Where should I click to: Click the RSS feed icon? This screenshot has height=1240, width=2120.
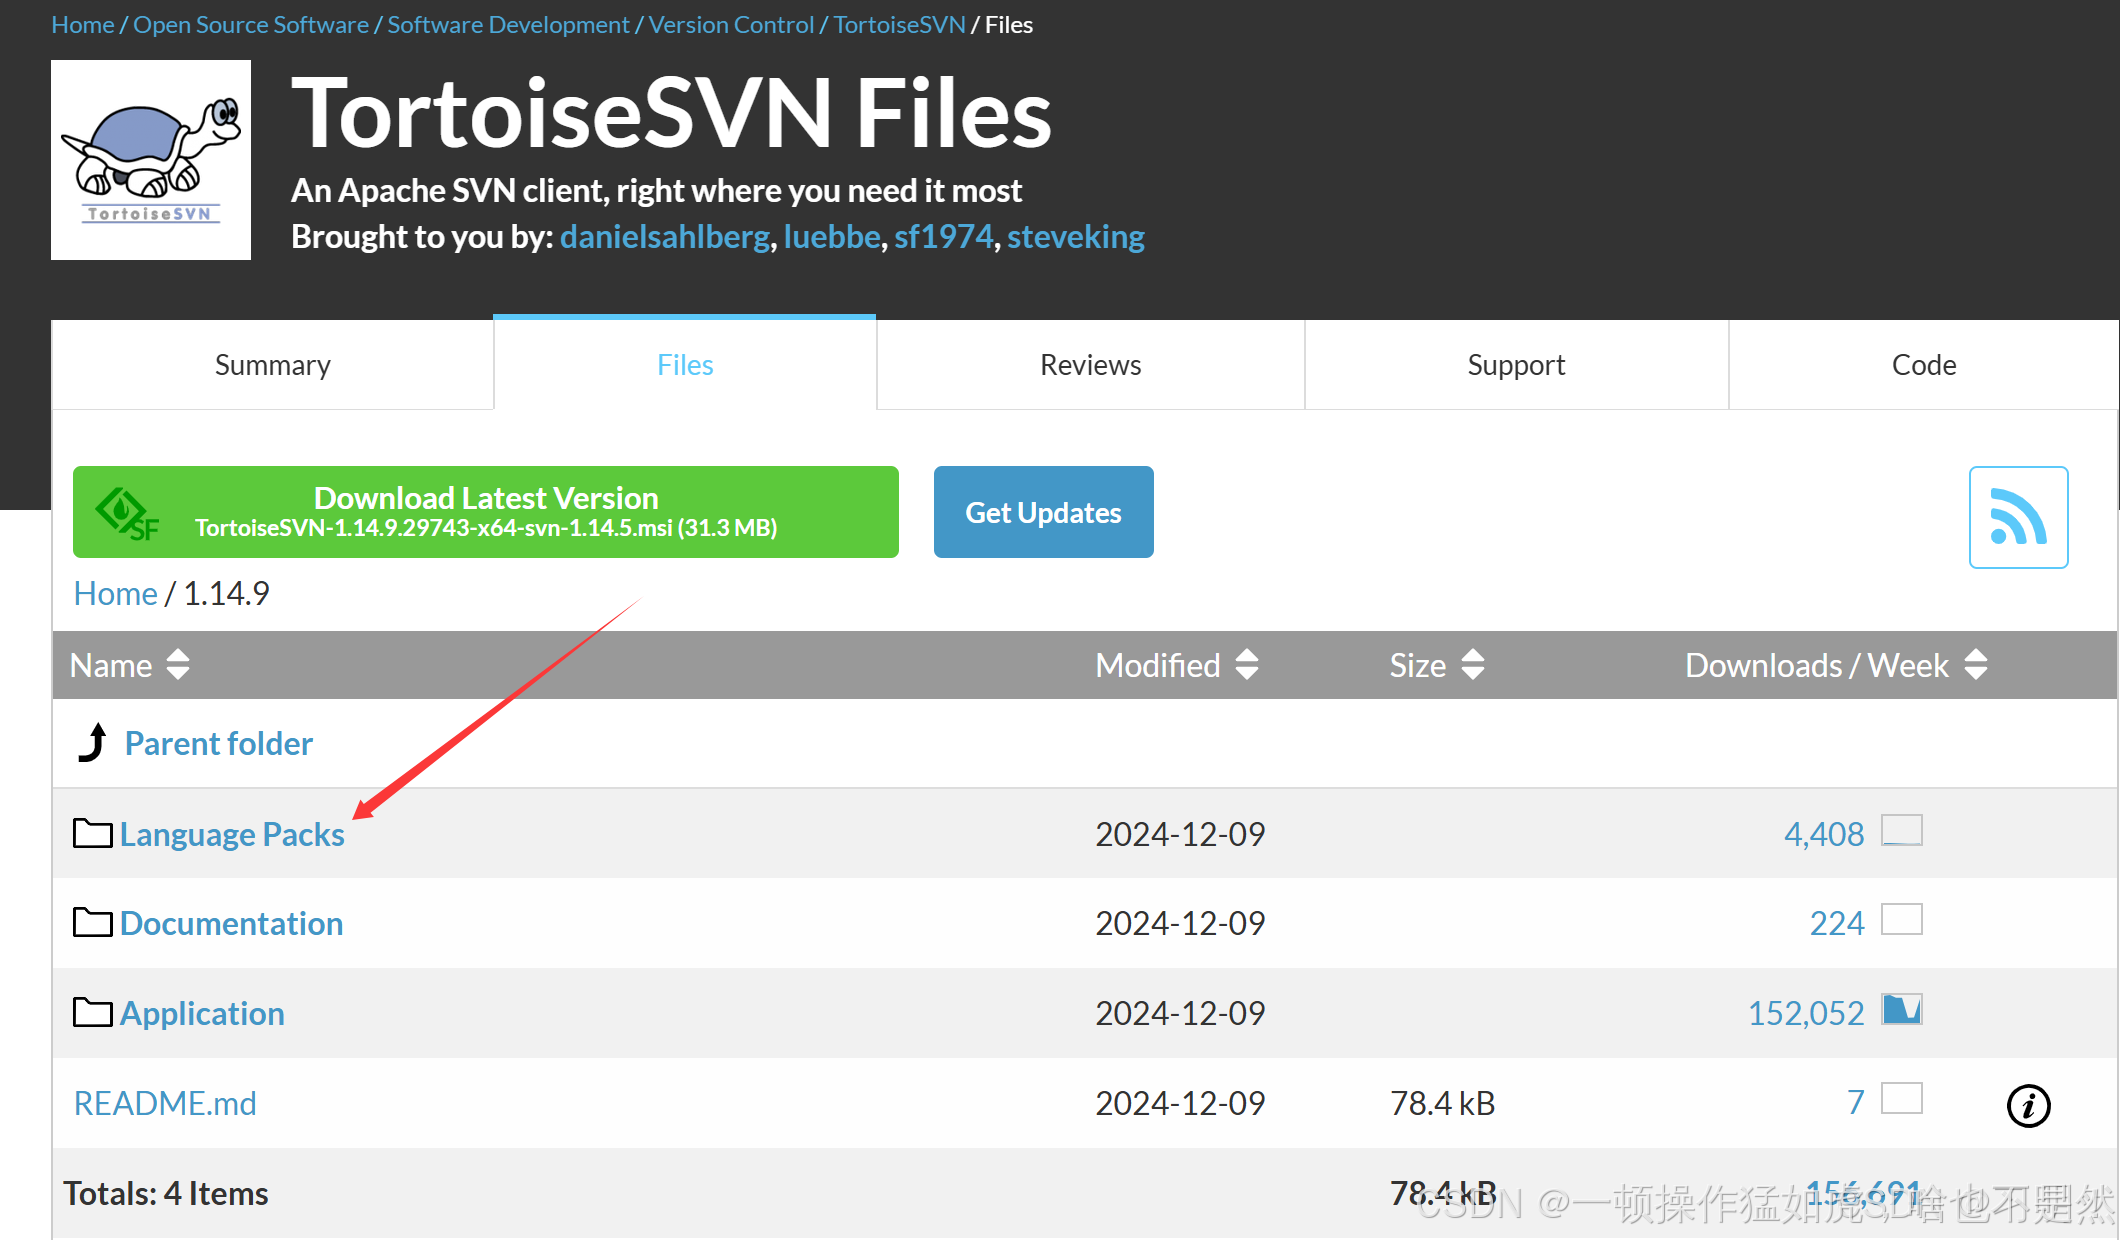[x=2018, y=516]
